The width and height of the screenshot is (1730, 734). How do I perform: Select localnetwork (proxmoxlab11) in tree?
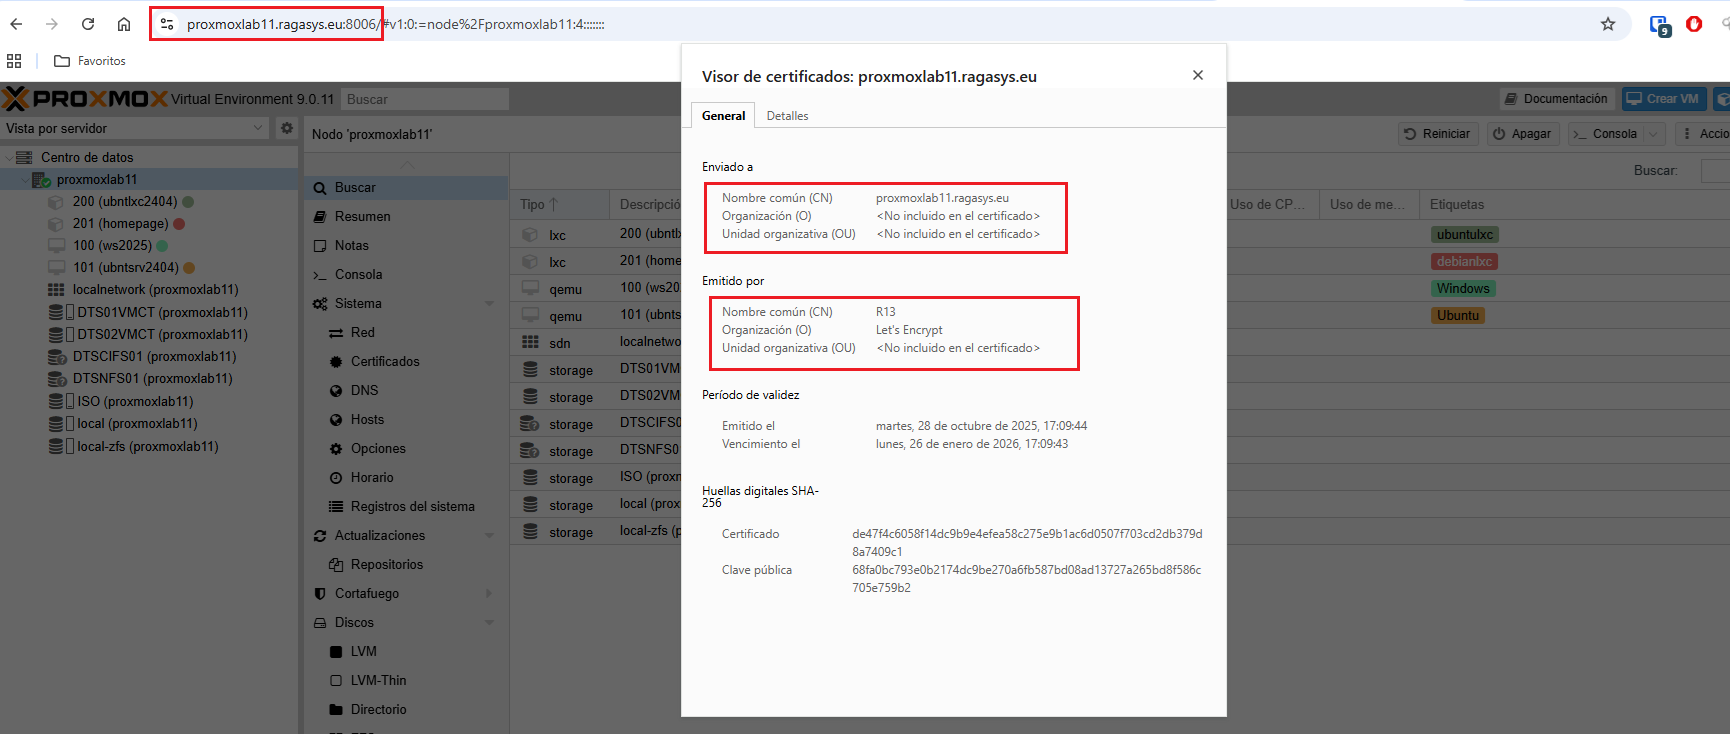pyautogui.click(x=155, y=289)
